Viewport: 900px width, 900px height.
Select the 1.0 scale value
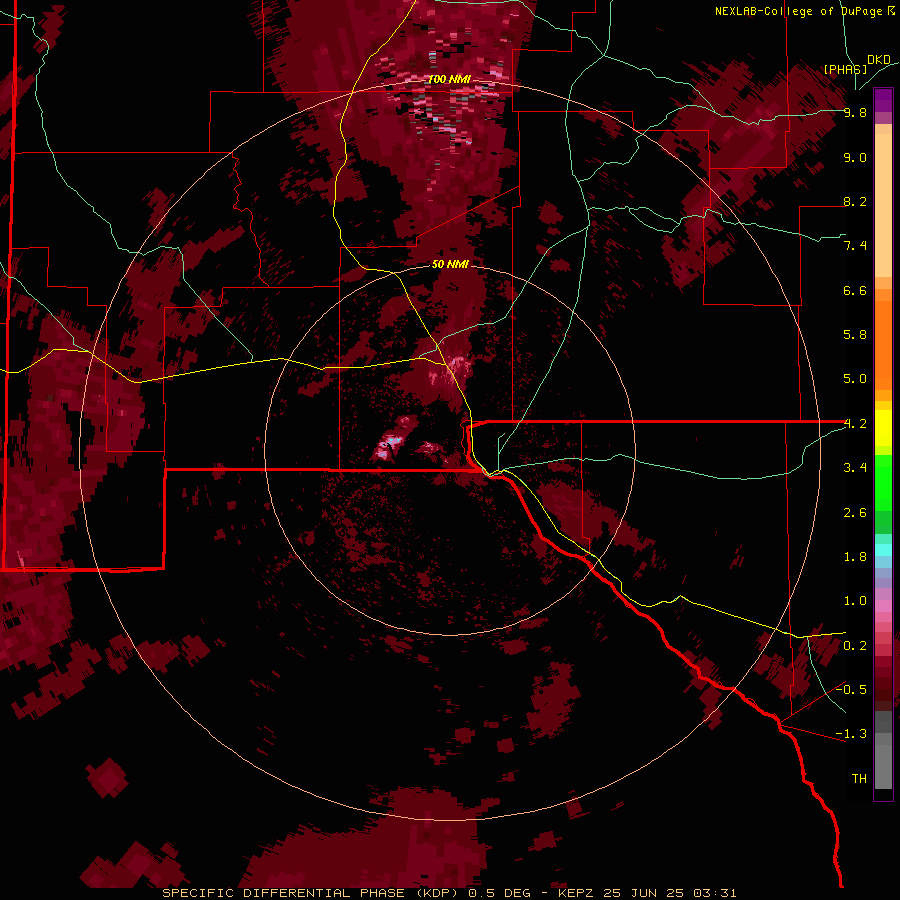(855, 601)
